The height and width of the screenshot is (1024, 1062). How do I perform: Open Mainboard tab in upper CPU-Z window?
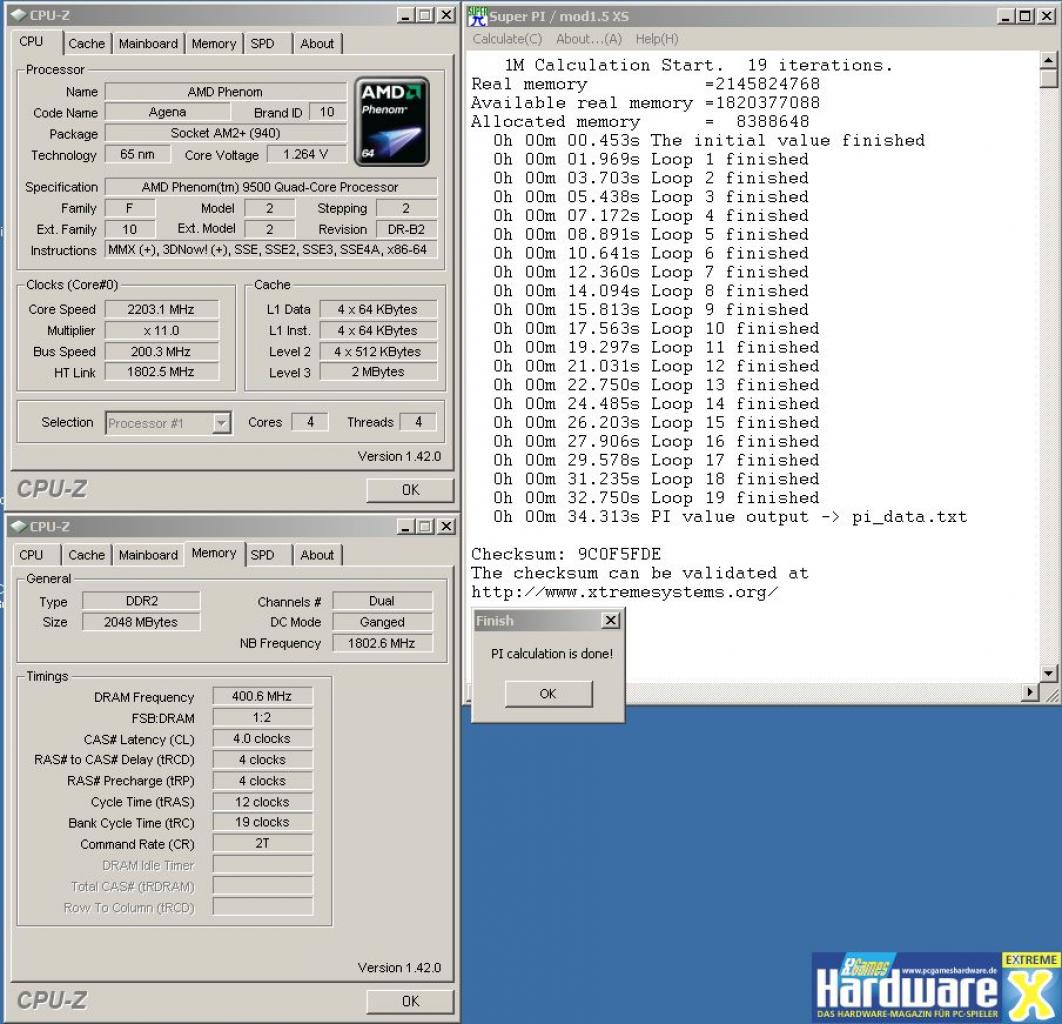pyautogui.click(x=148, y=43)
